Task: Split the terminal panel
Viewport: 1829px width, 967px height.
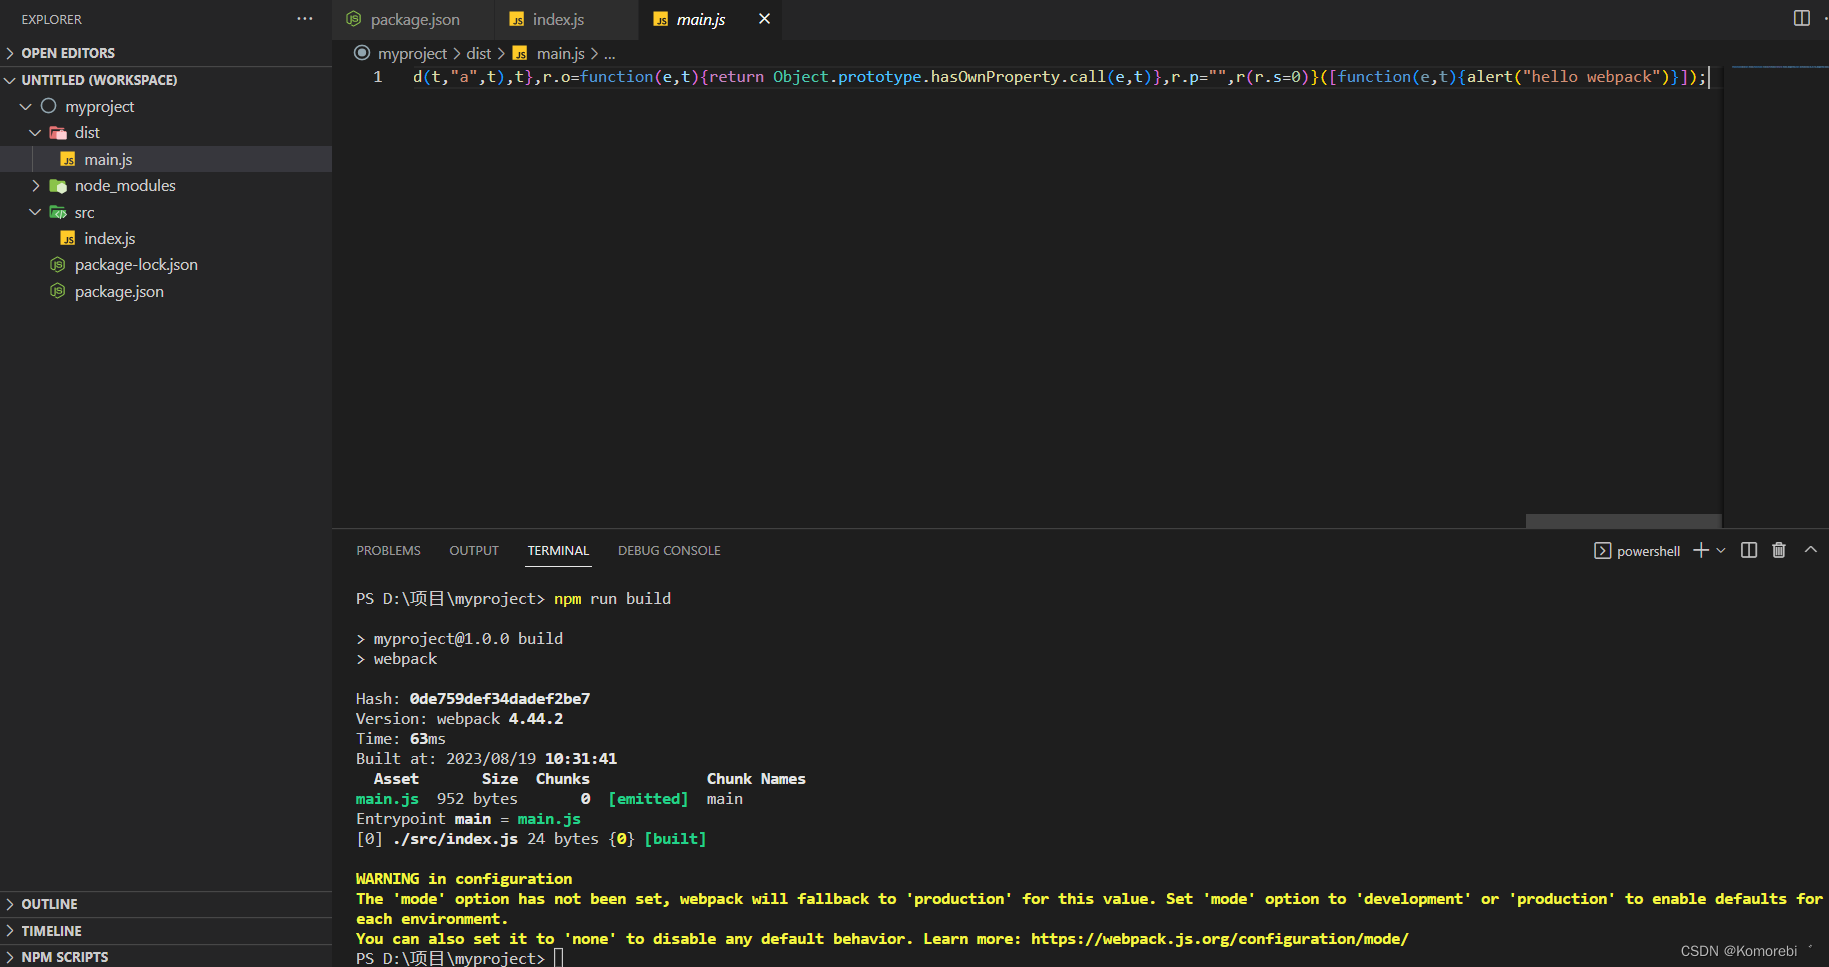Action: click(x=1749, y=550)
